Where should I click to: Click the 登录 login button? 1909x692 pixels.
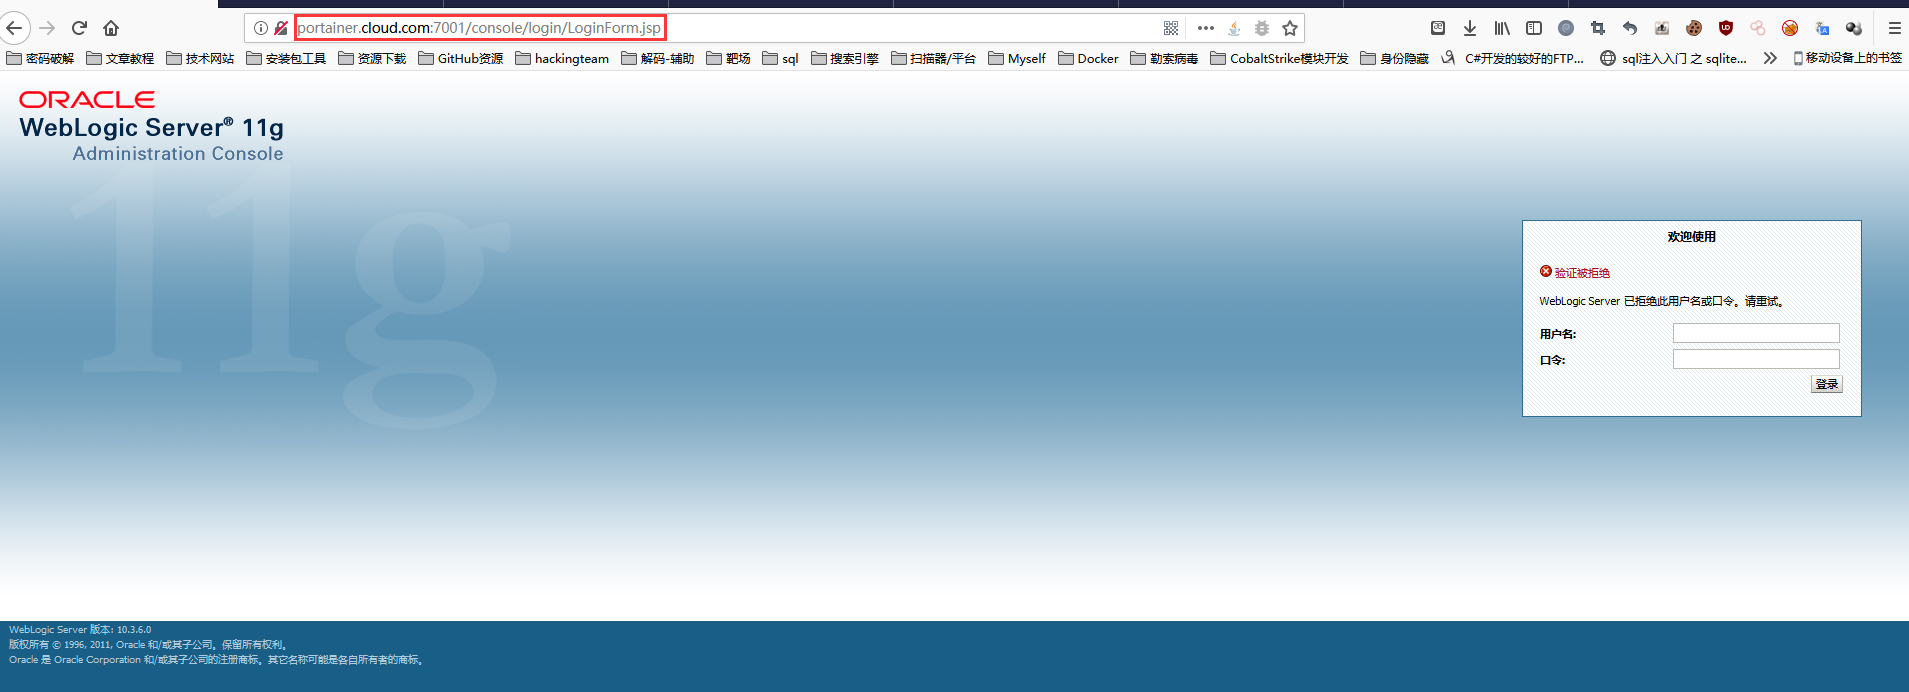[1826, 384]
